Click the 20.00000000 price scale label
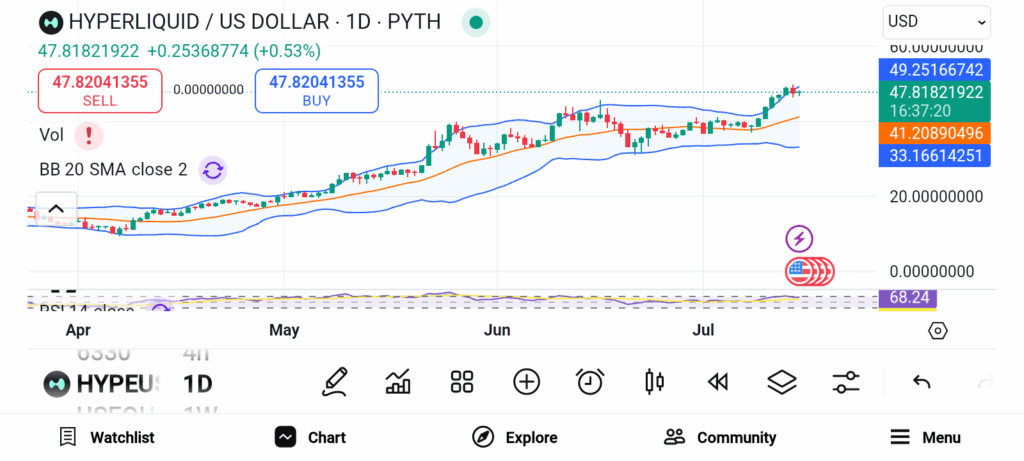 (x=936, y=197)
